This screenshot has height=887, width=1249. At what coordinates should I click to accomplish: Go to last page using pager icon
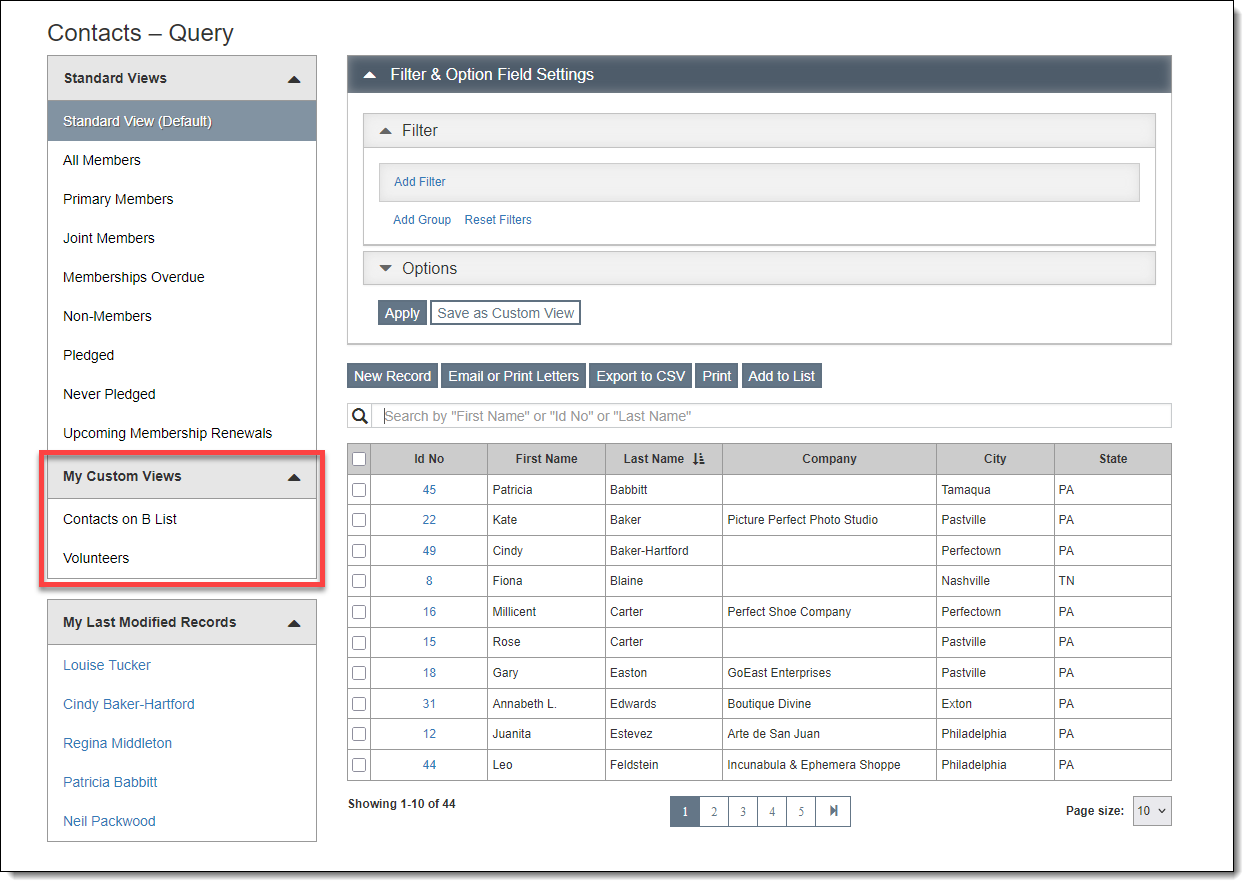click(833, 812)
